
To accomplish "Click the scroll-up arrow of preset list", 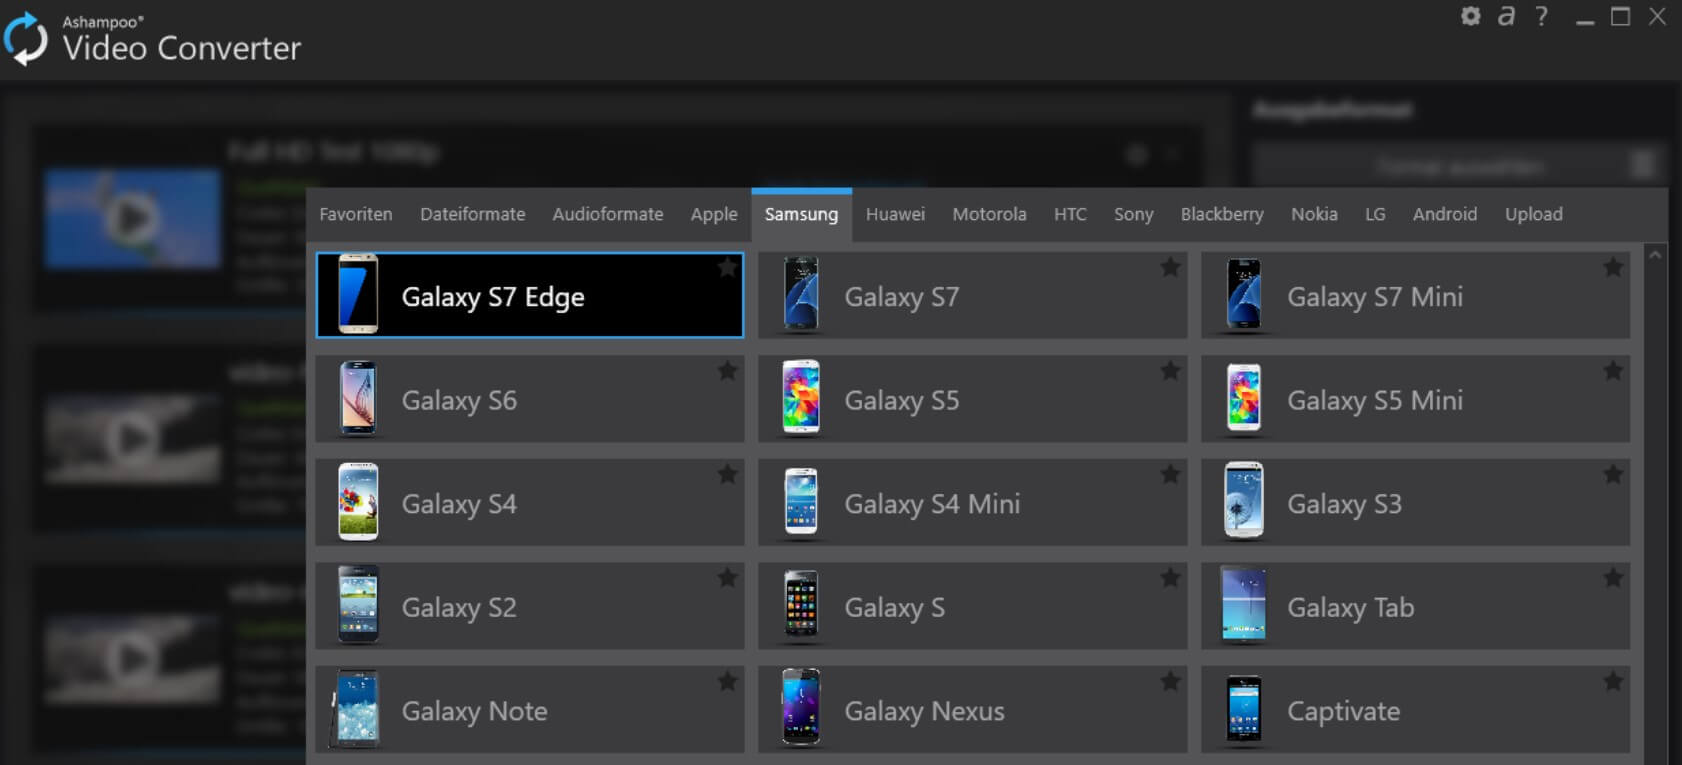I will pyautogui.click(x=1655, y=256).
